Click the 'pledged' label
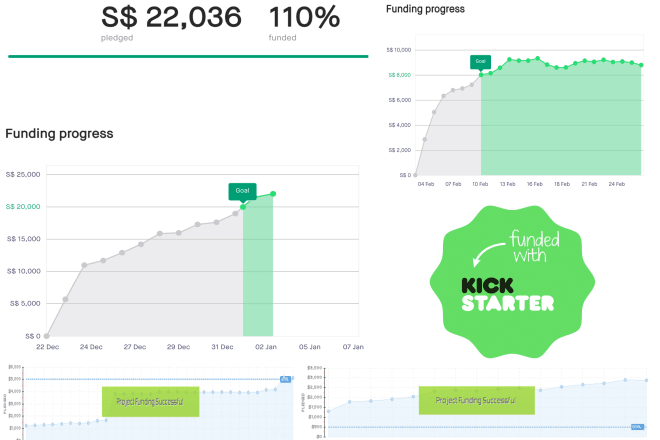The height and width of the screenshot is (440, 660). pyautogui.click(x=117, y=38)
